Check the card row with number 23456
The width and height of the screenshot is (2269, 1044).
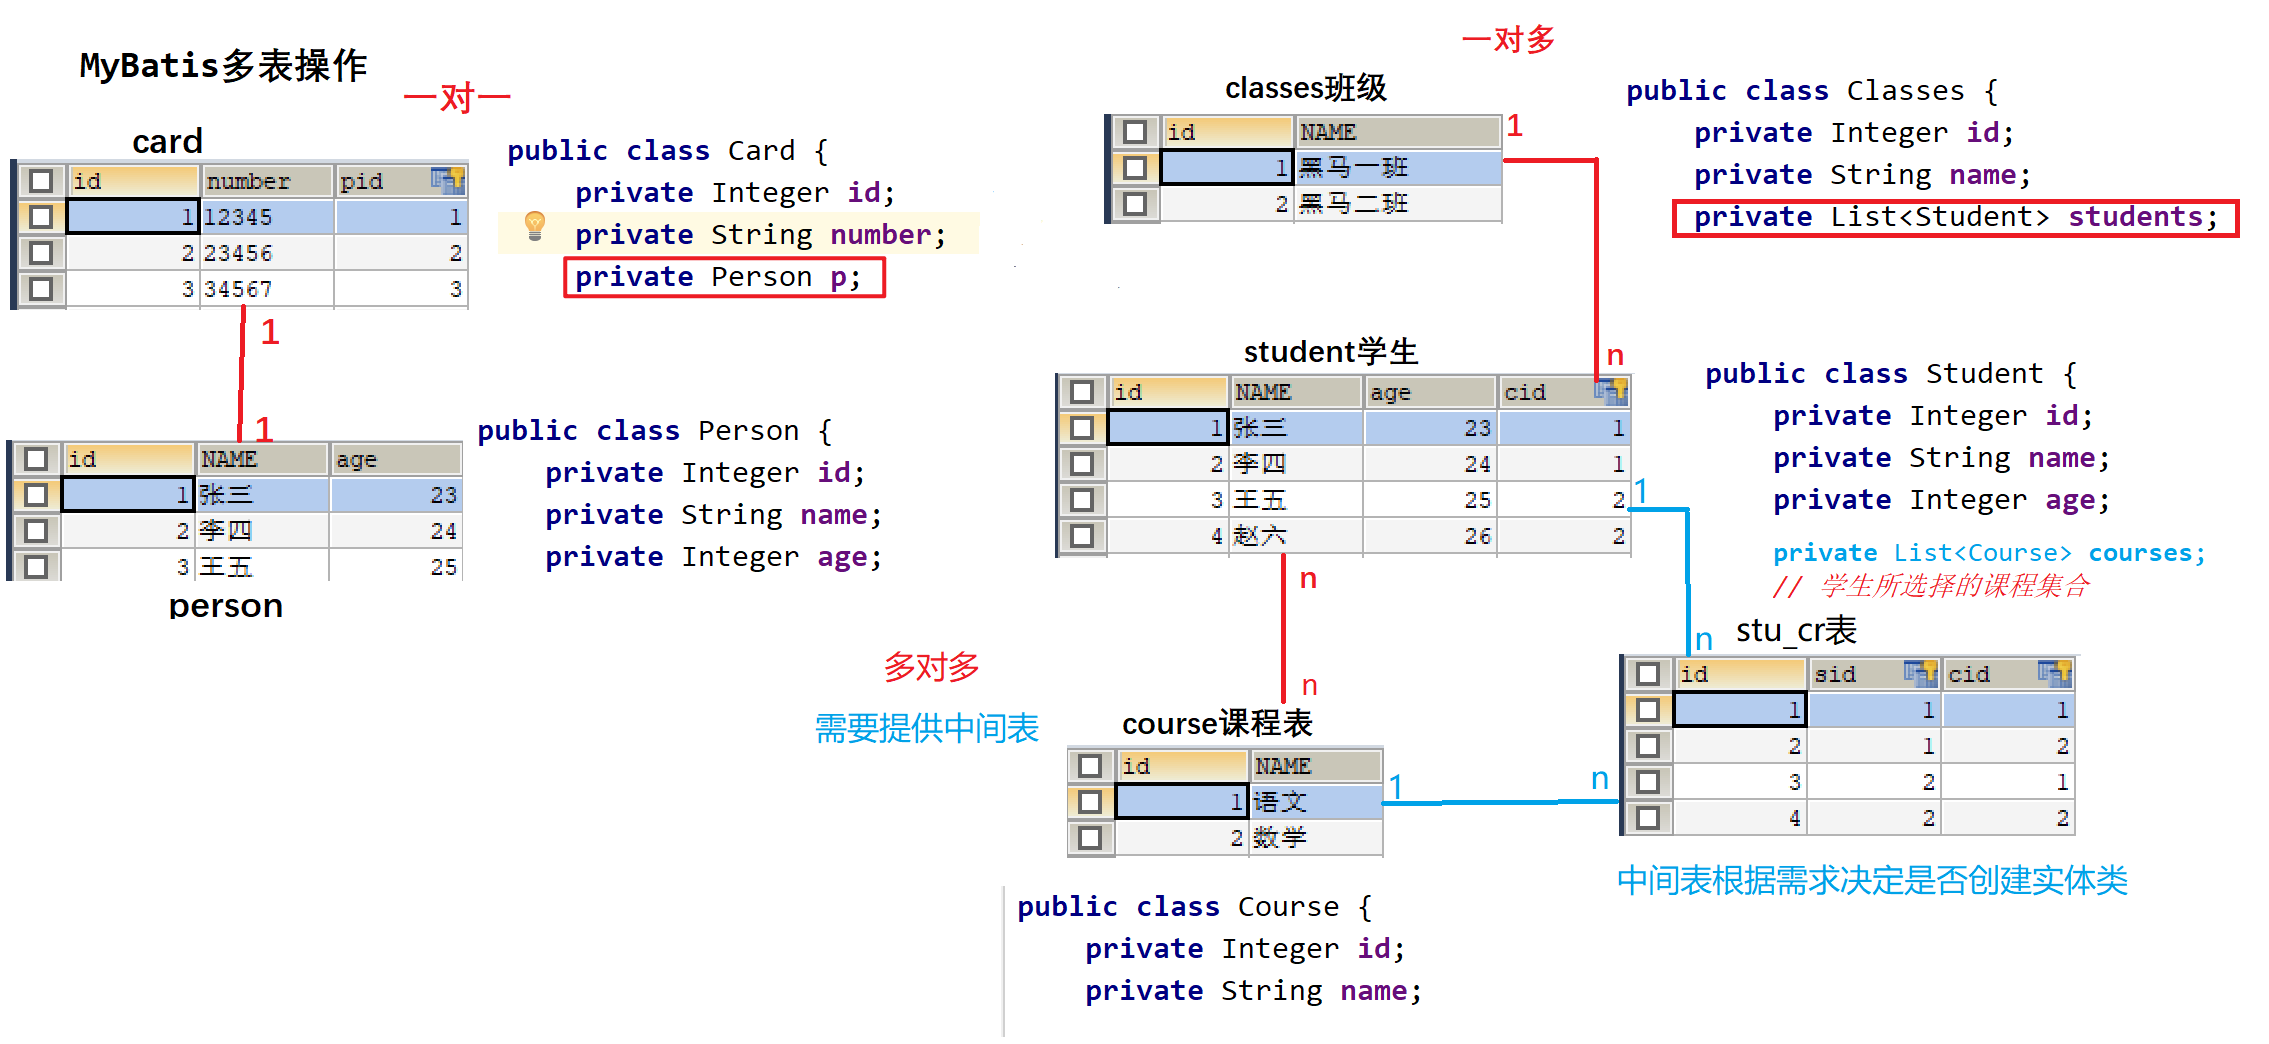(41, 253)
